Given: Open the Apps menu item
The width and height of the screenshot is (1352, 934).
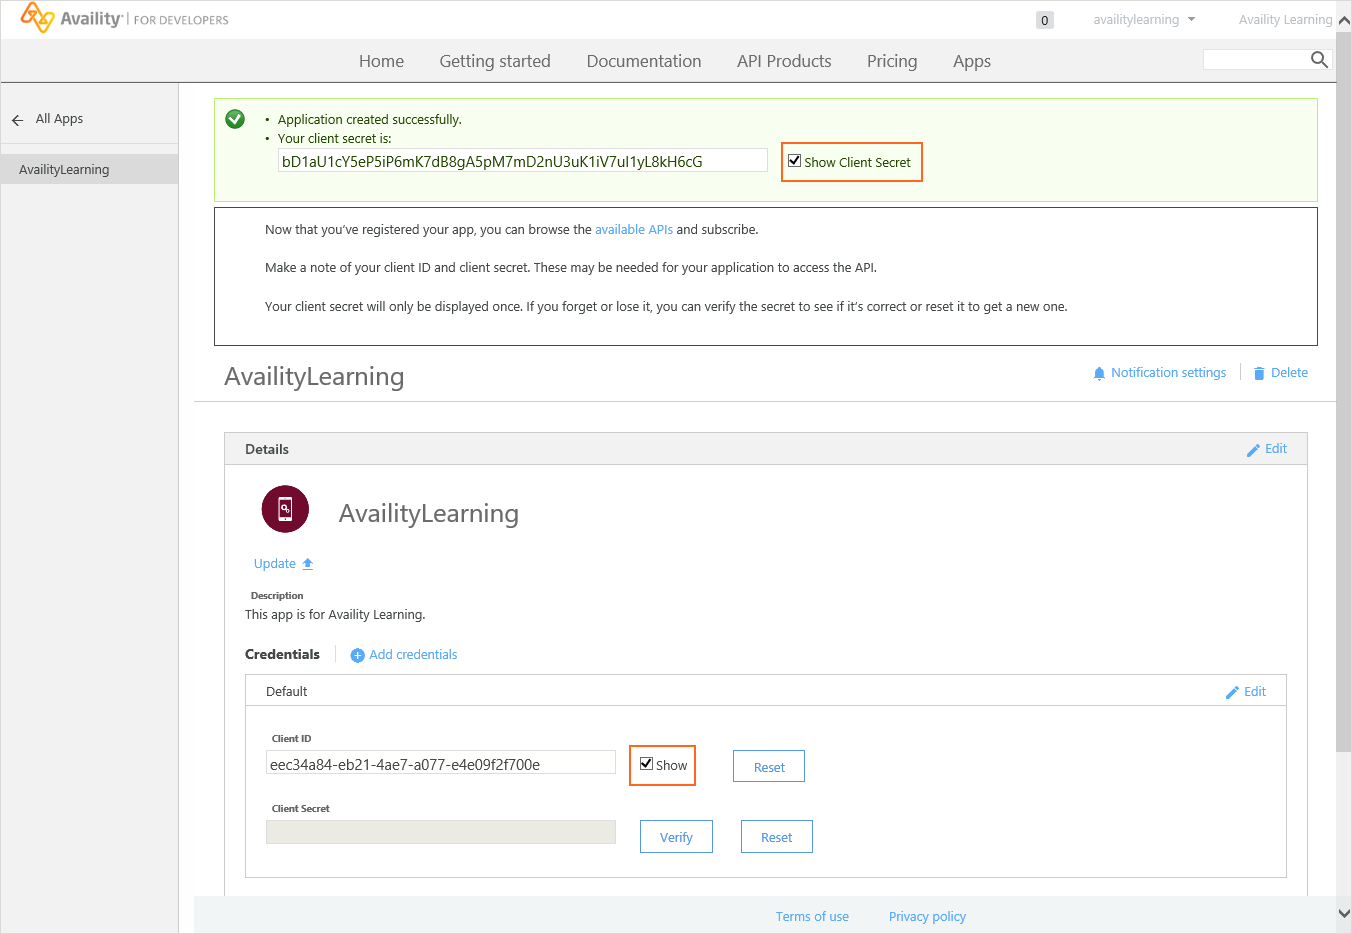Looking at the screenshot, I should (972, 61).
